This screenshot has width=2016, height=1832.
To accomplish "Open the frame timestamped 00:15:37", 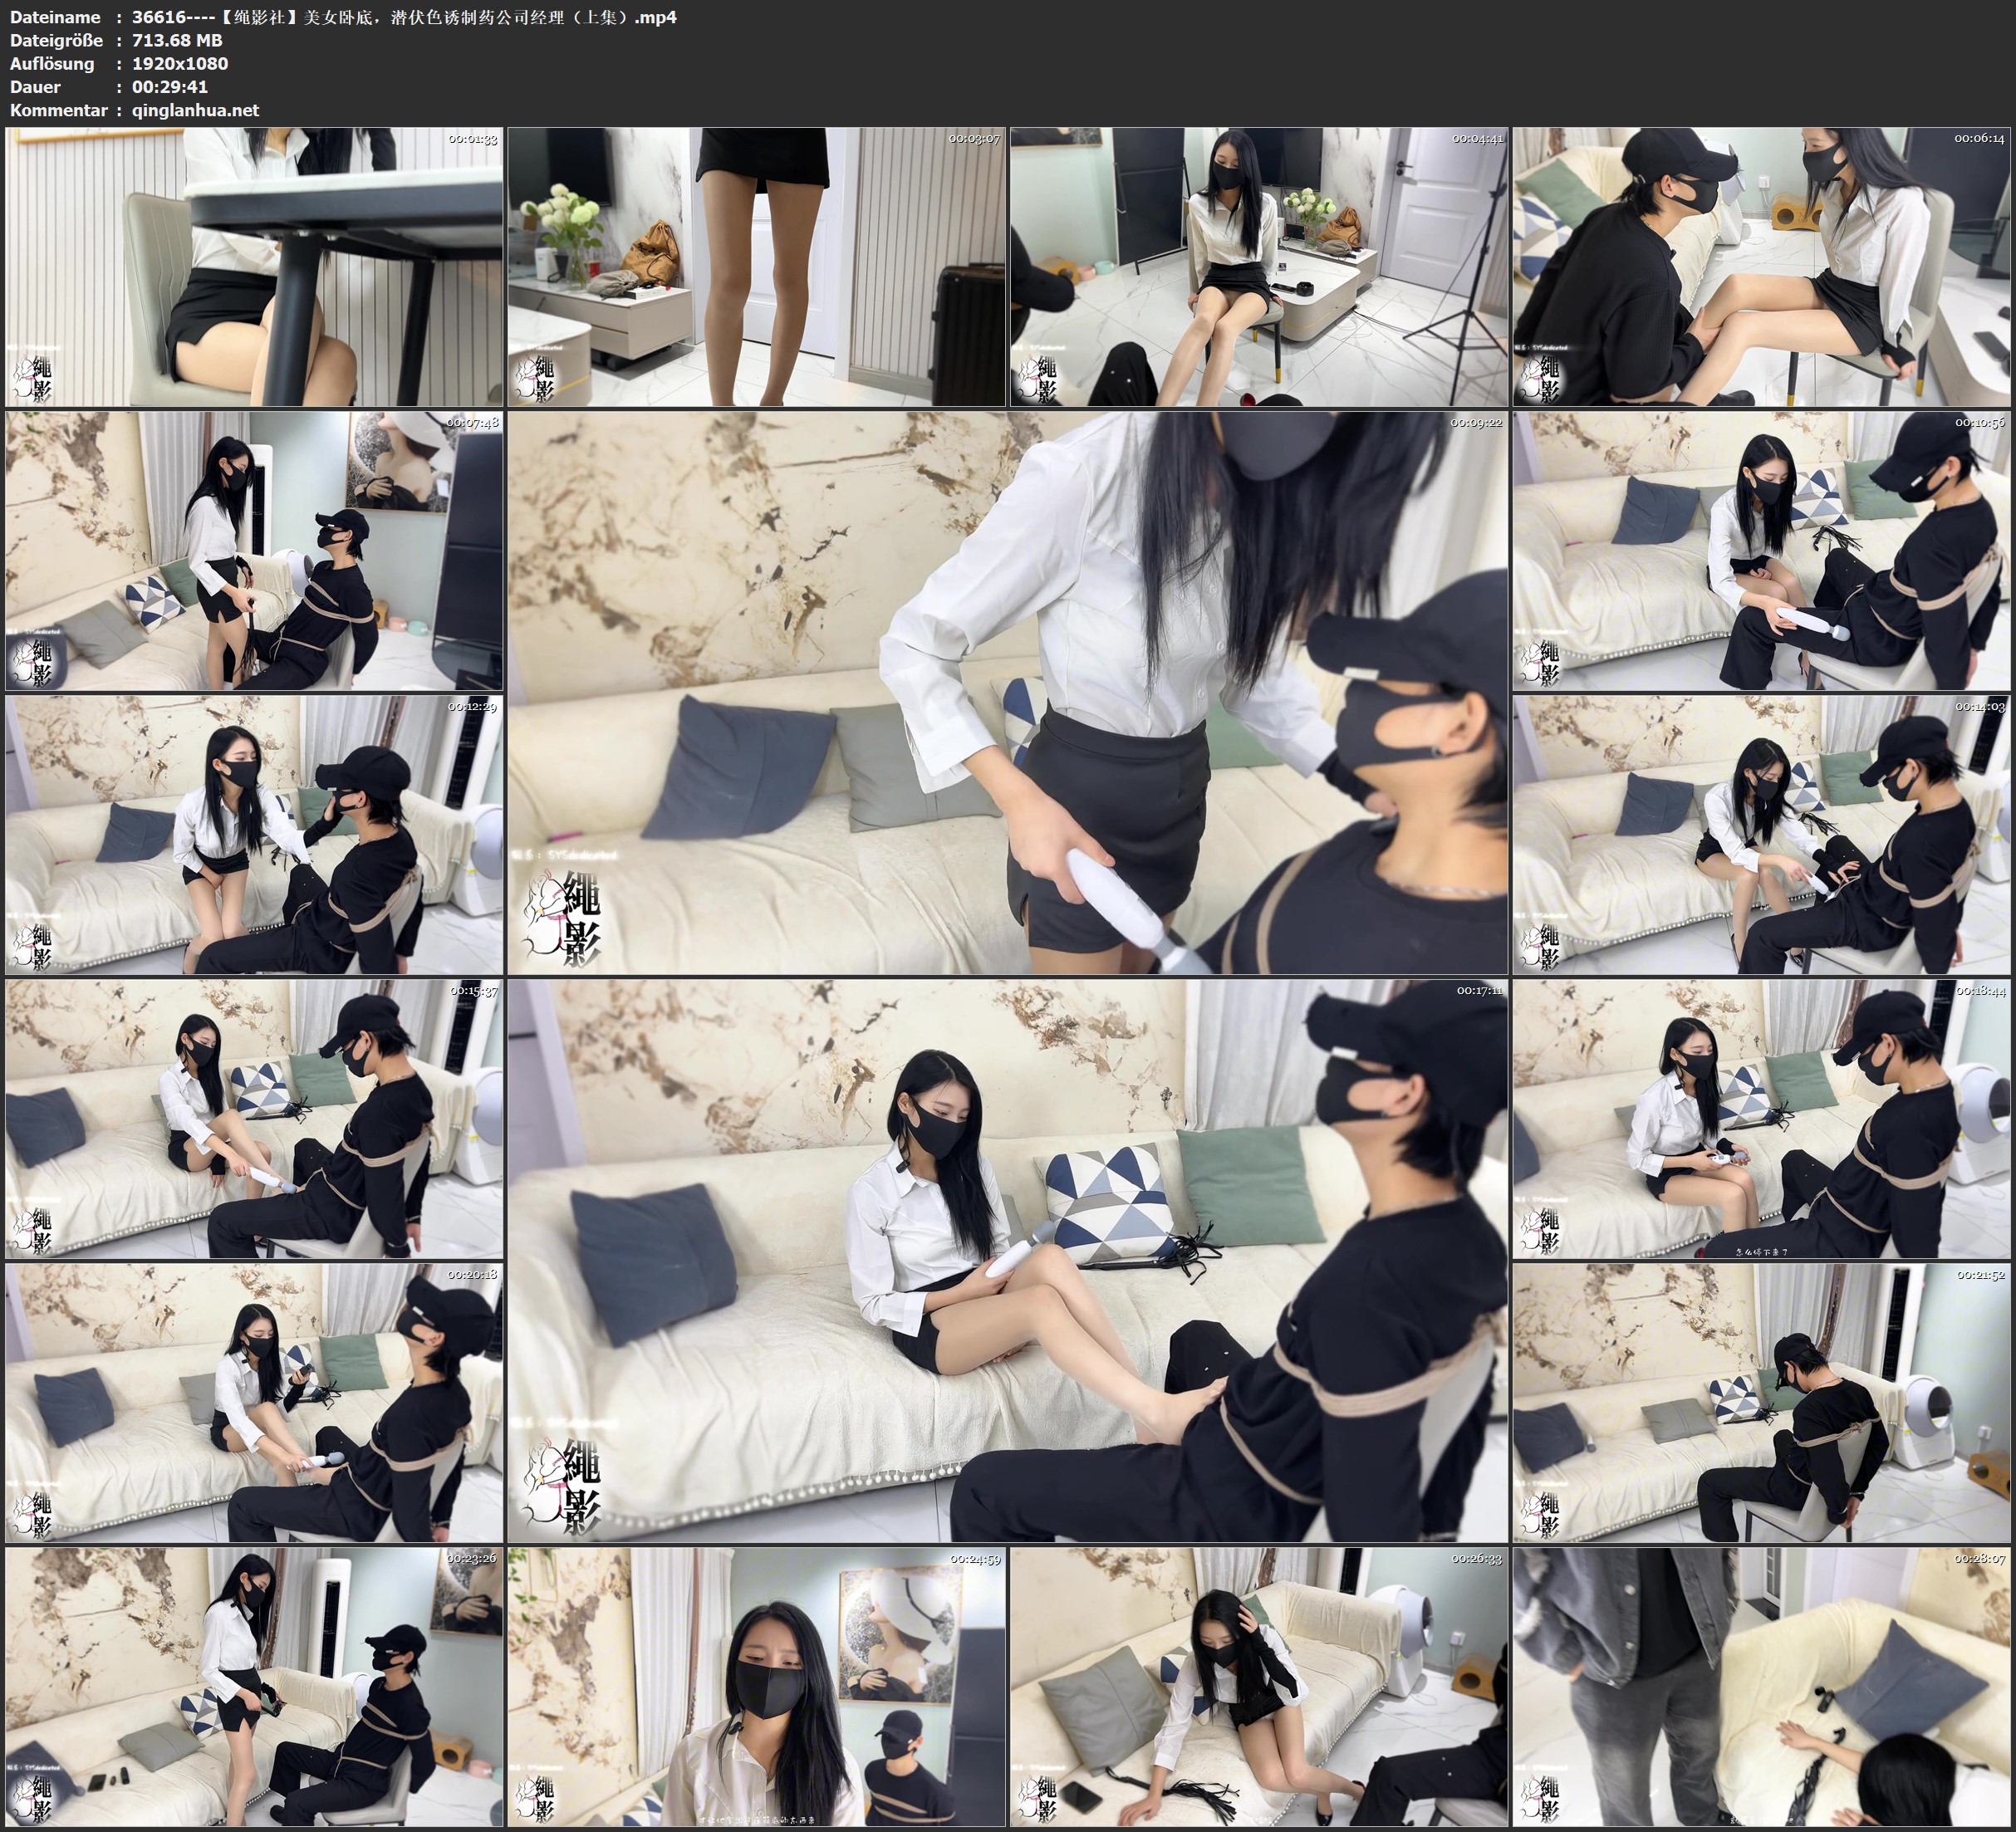I will tap(254, 1119).
